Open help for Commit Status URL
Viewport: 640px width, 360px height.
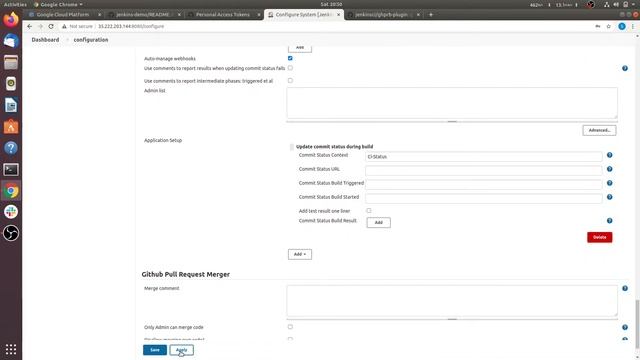pos(609,169)
